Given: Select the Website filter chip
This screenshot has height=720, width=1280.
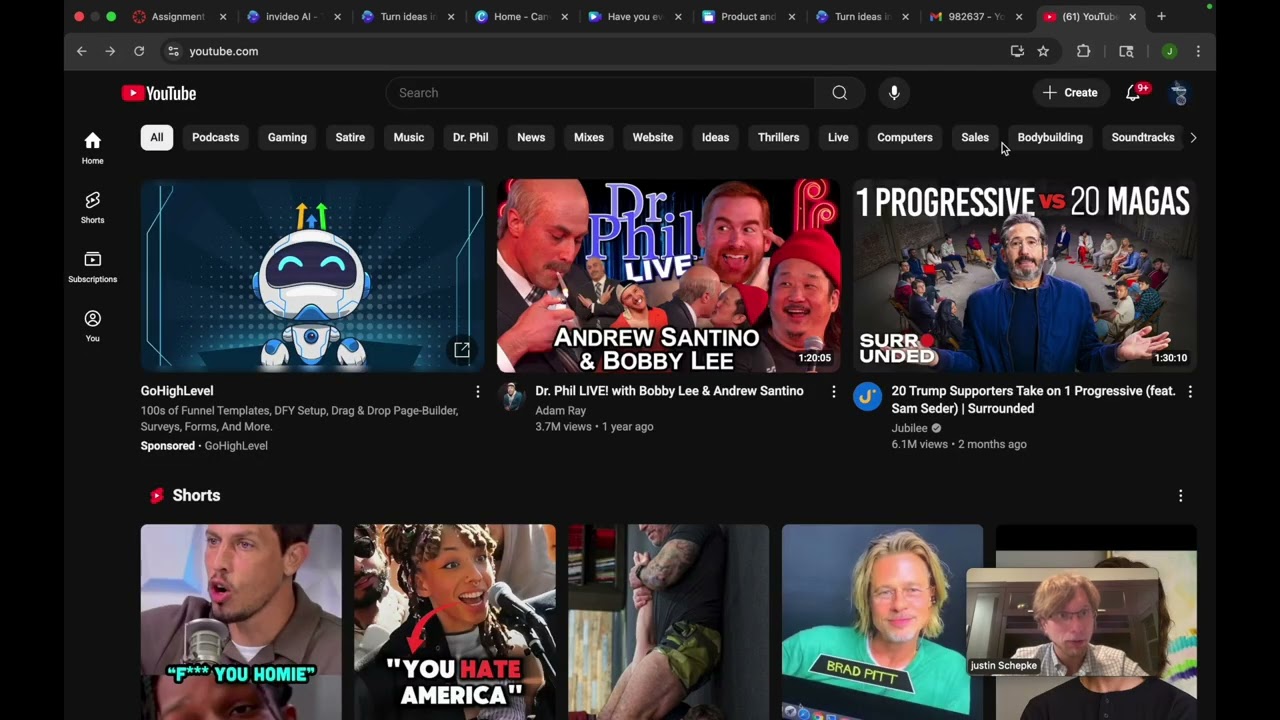Looking at the screenshot, I should [653, 137].
